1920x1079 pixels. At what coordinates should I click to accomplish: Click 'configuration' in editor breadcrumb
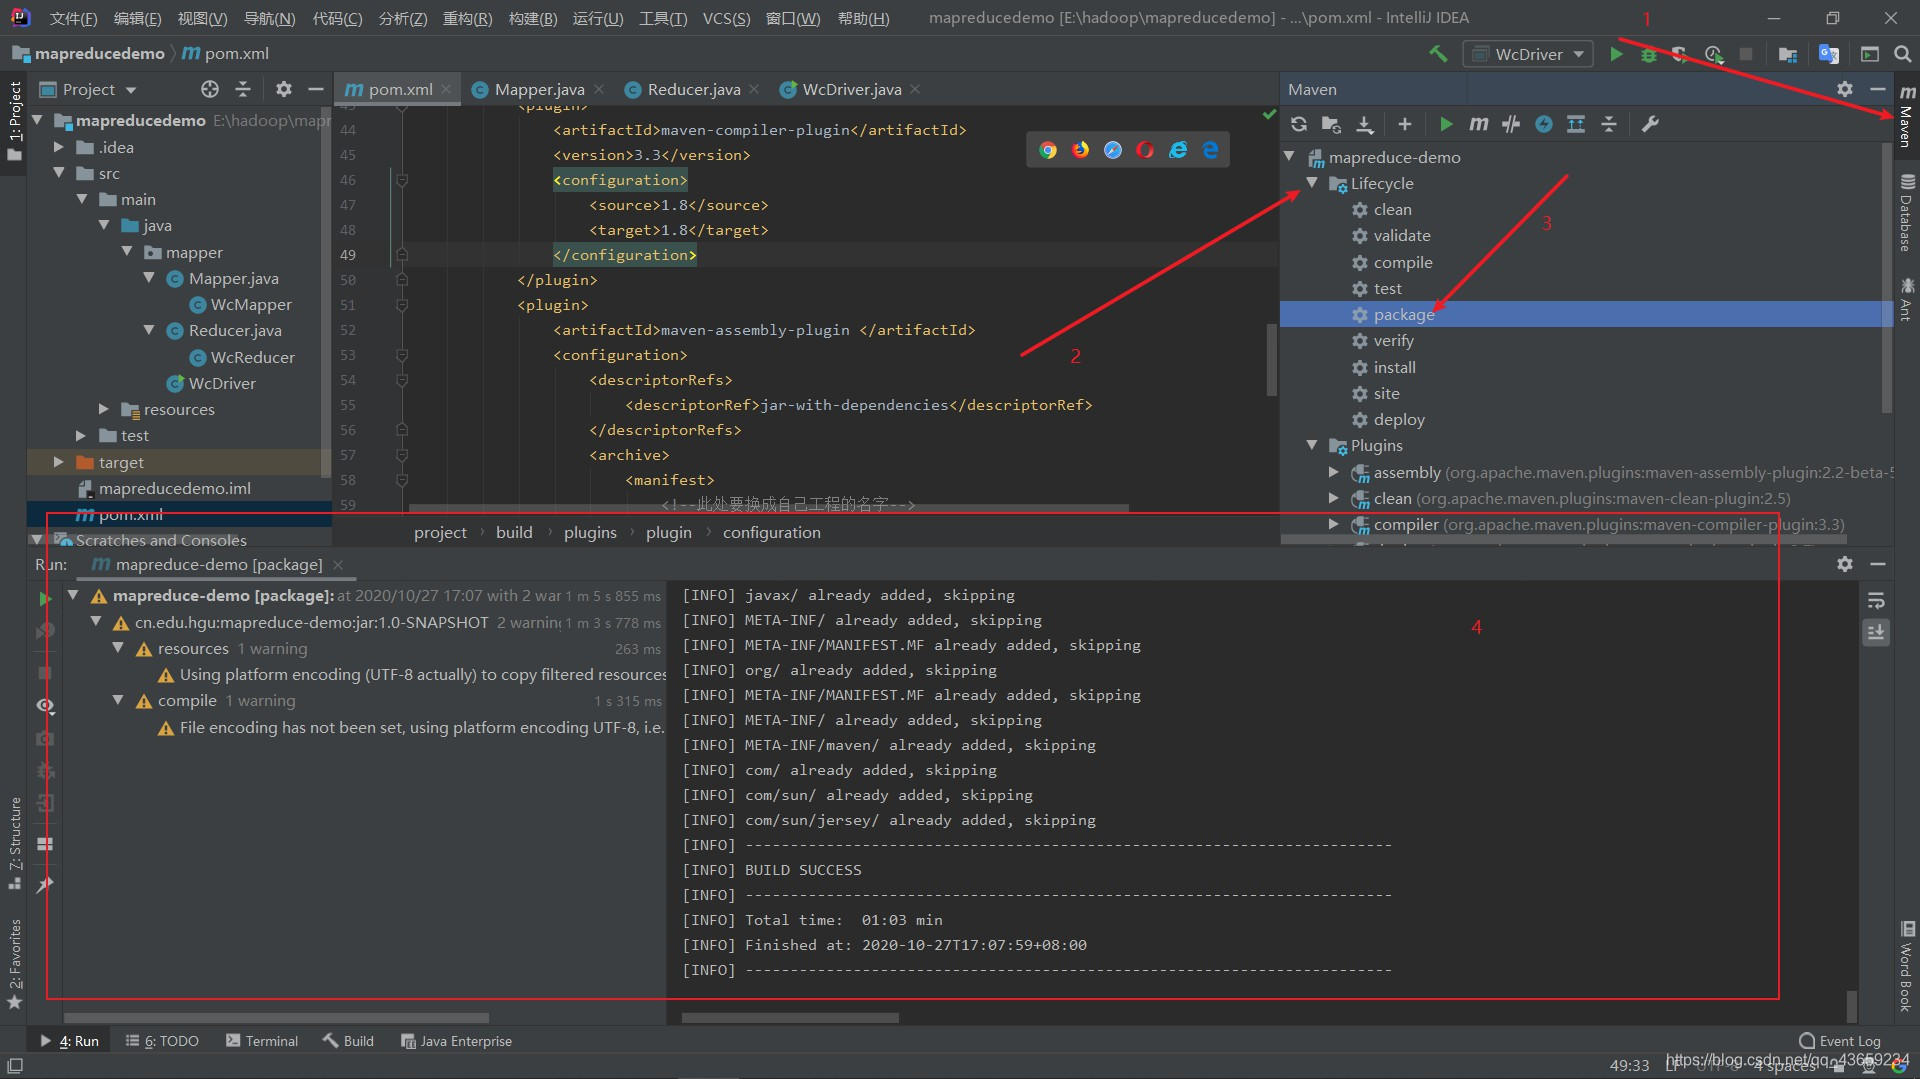pos(771,532)
